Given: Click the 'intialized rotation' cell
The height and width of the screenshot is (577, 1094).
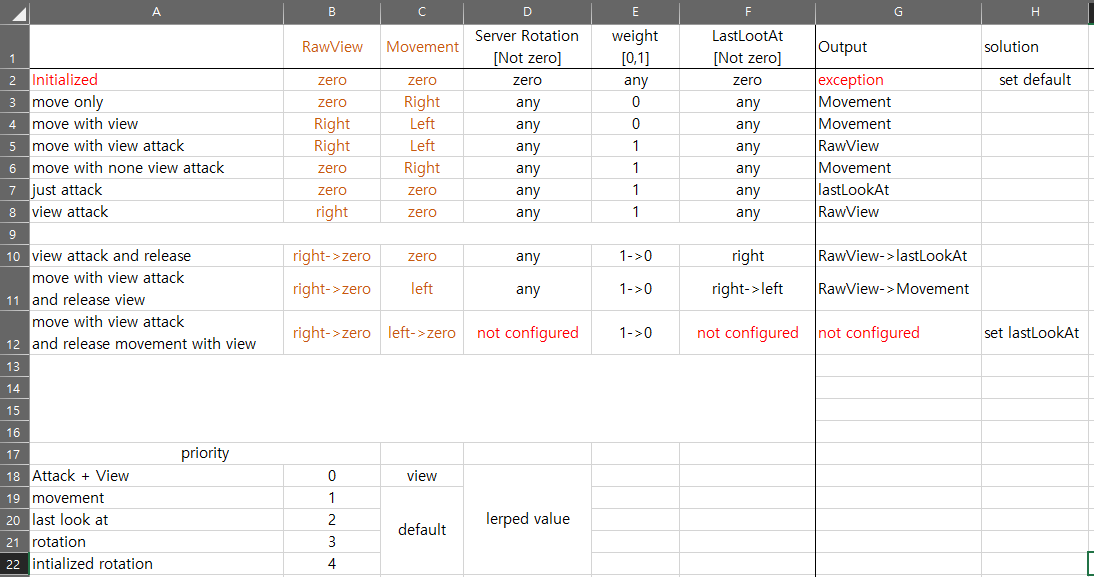Looking at the screenshot, I should pyautogui.click(x=156, y=564).
